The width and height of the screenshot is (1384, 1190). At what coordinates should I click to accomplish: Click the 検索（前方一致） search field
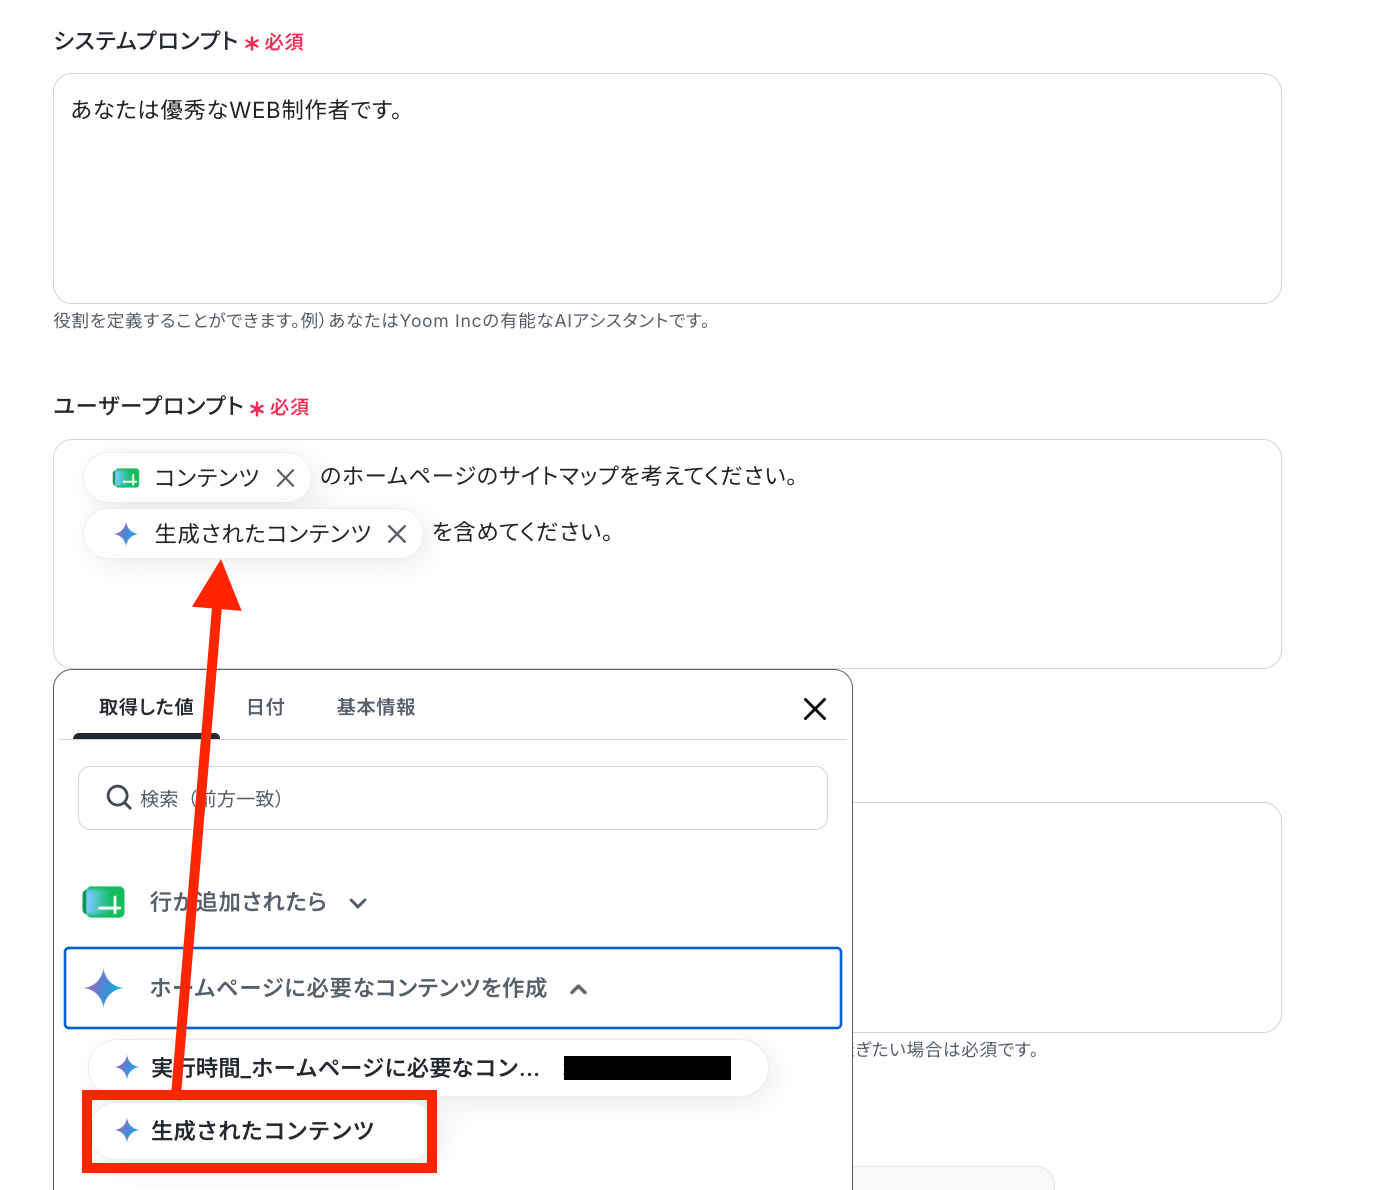click(x=453, y=798)
